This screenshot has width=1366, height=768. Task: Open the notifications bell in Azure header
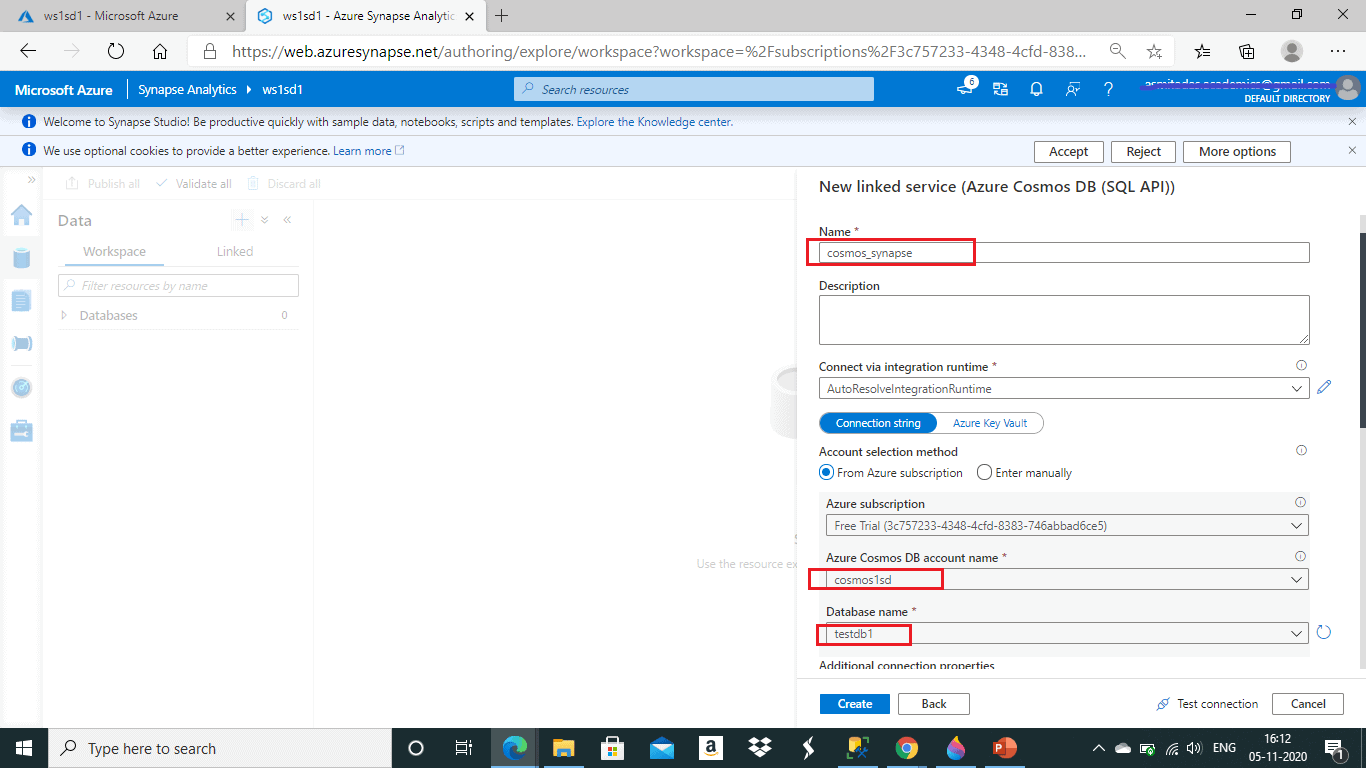click(1036, 89)
